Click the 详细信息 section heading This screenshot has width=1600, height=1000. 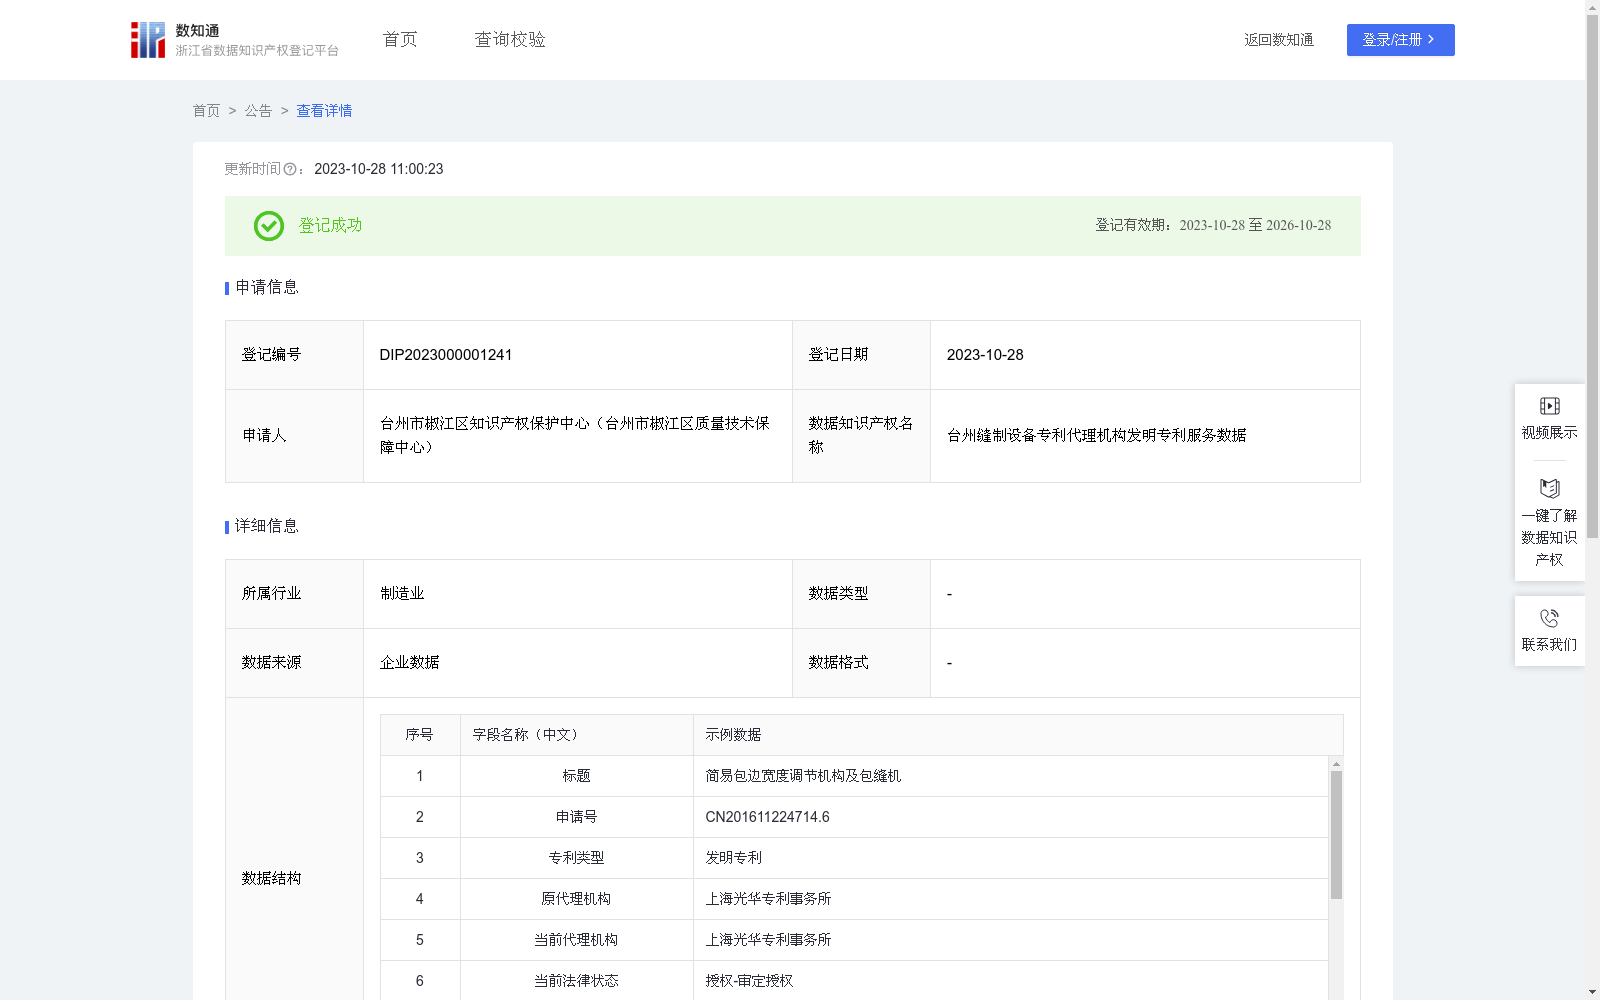pos(266,527)
